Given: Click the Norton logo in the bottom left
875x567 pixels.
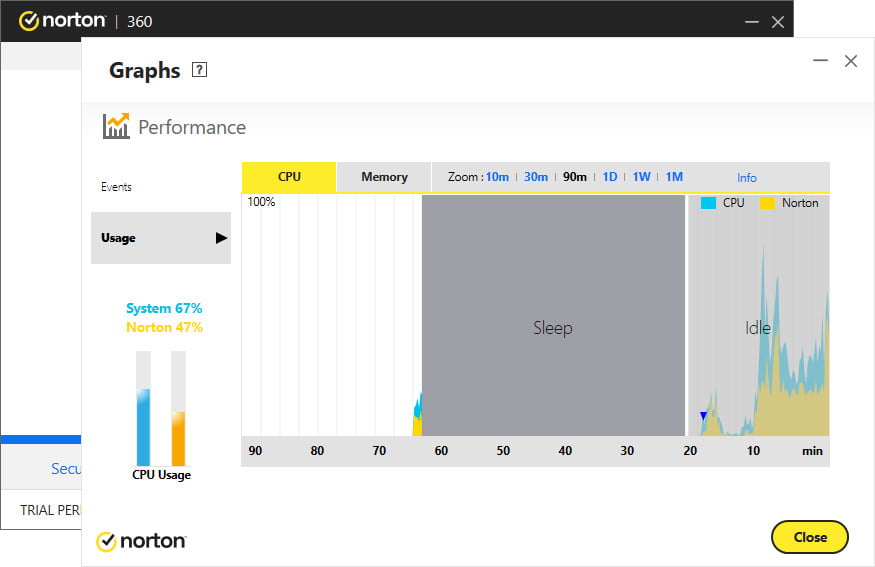Looking at the screenshot, I should (x=141, y=541).
